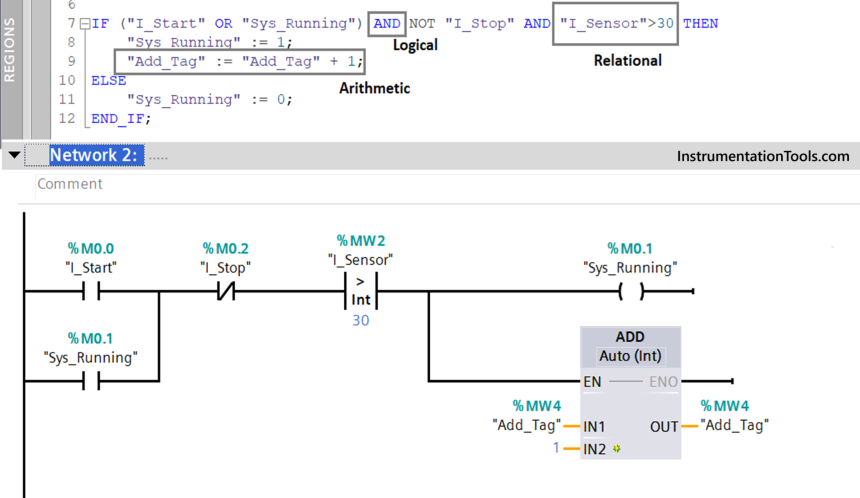Screen dimensions: 860x498
Task: Select the "Add_Tag" operand at OUT
Action: coord(734,425)
